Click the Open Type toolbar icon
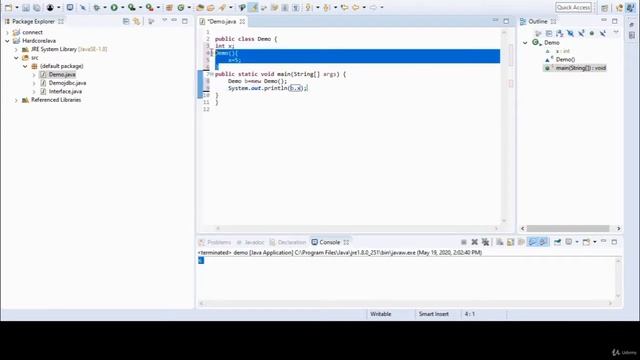 coord(200,7)
